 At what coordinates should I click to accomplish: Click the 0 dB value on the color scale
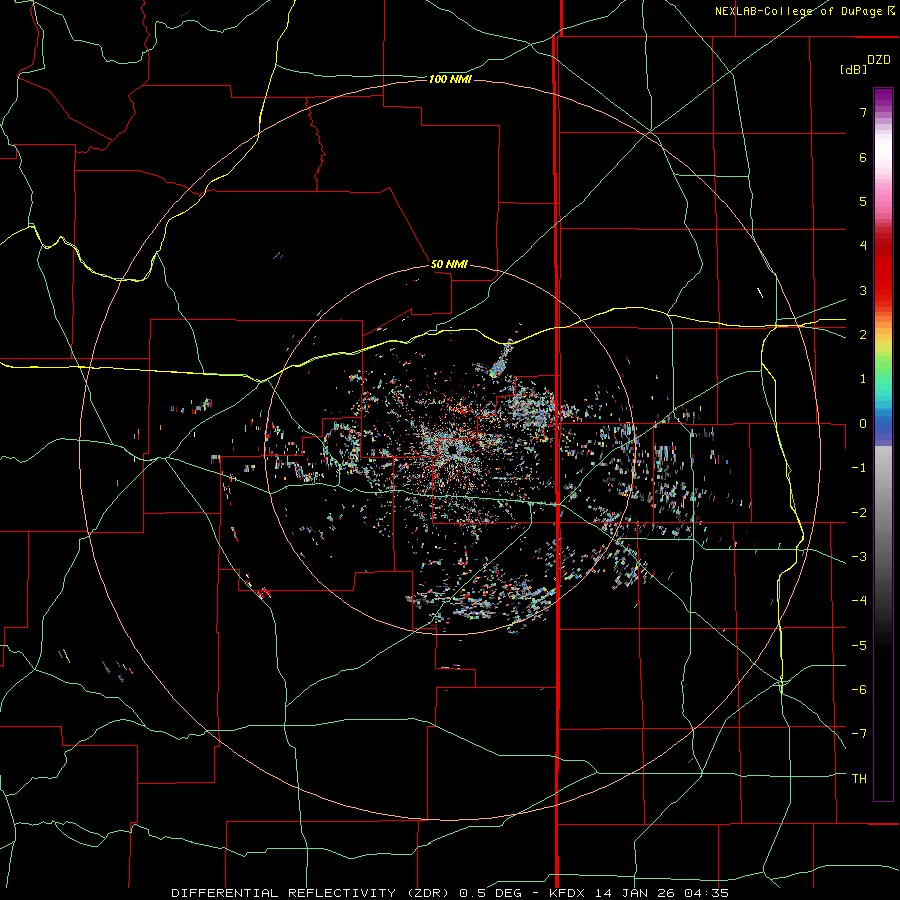coord(863,424)
